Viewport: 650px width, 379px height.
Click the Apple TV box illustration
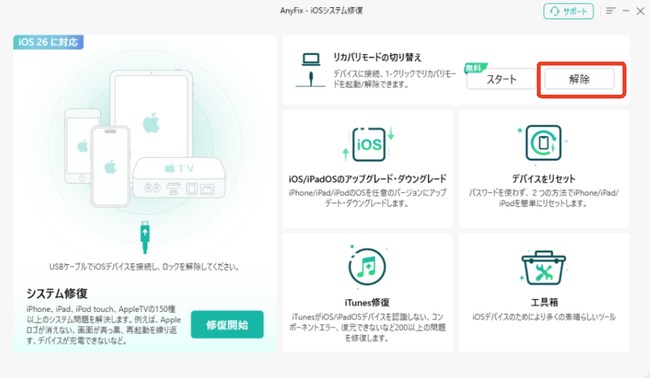[179, 177]
